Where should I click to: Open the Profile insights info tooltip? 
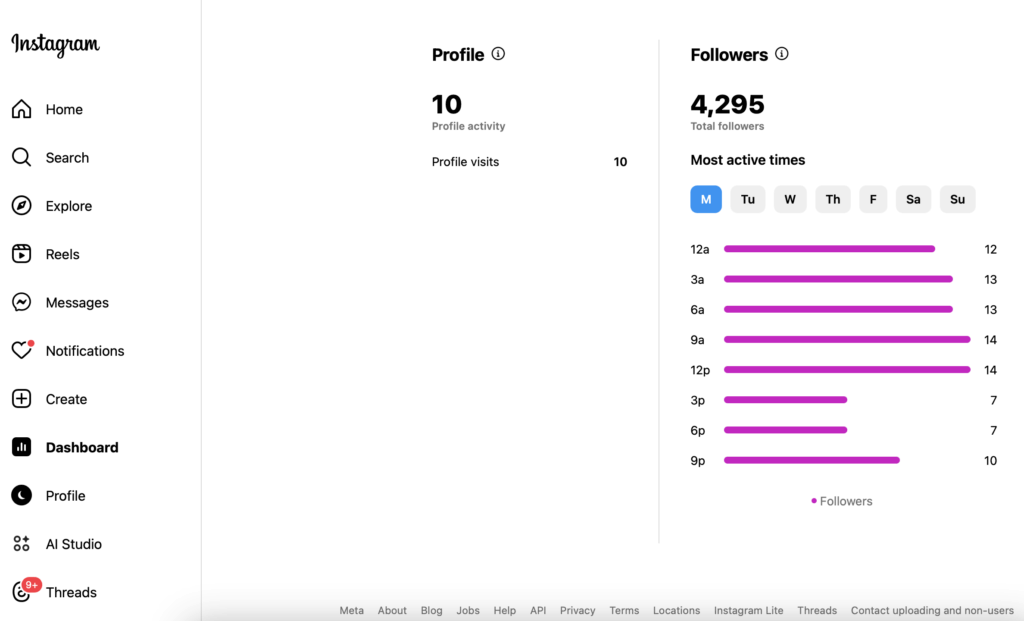click(498, 54)
